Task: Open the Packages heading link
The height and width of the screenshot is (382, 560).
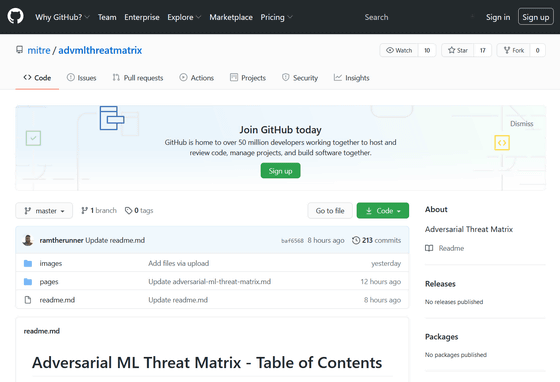Action: click(441, 337)
